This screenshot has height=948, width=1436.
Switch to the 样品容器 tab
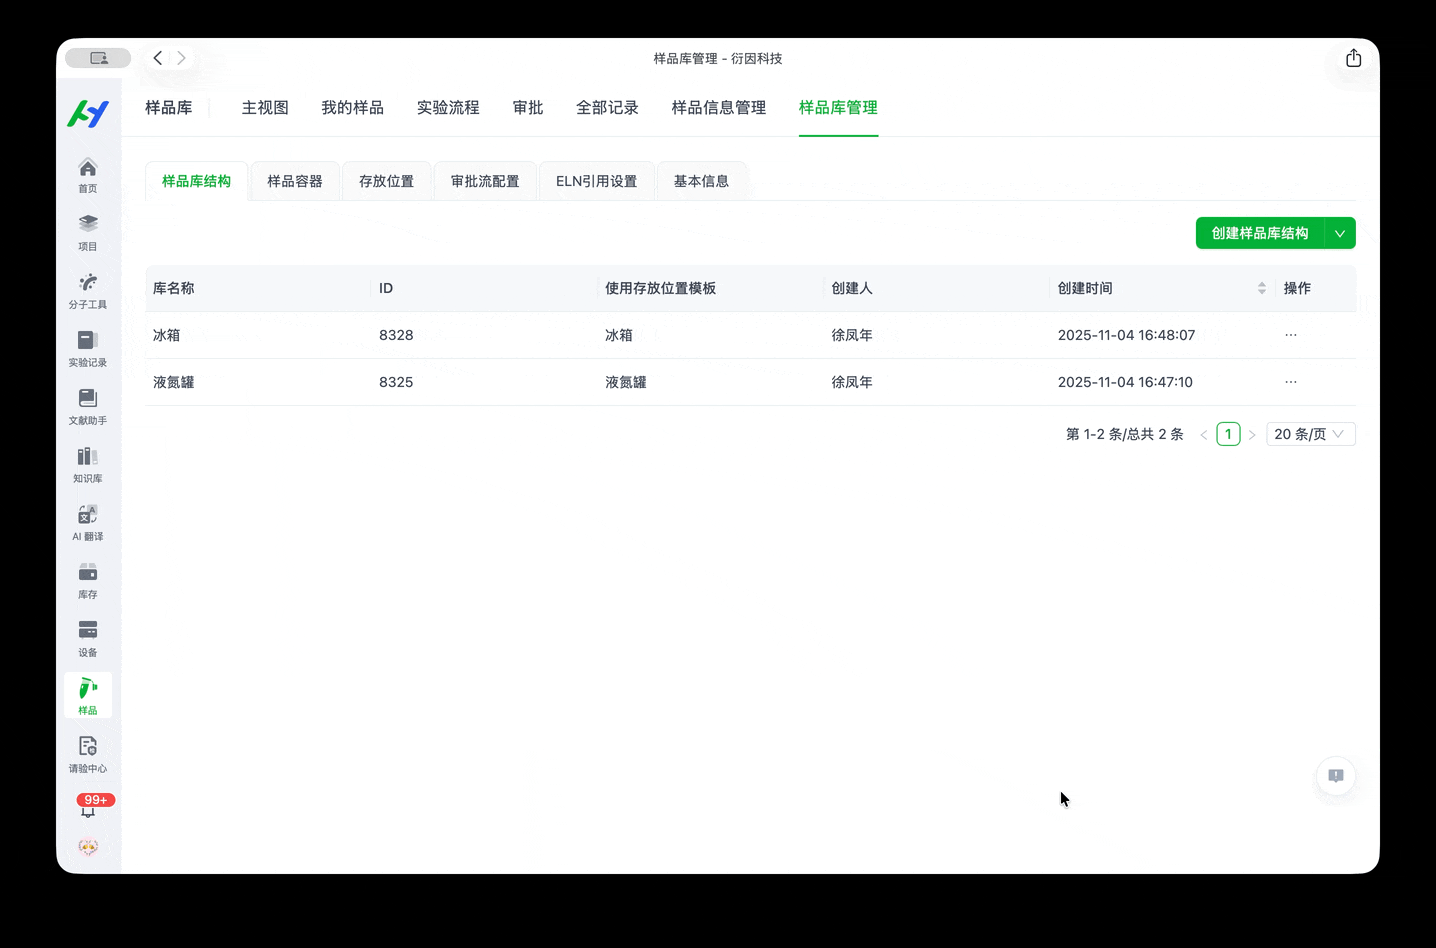[295, 181]
